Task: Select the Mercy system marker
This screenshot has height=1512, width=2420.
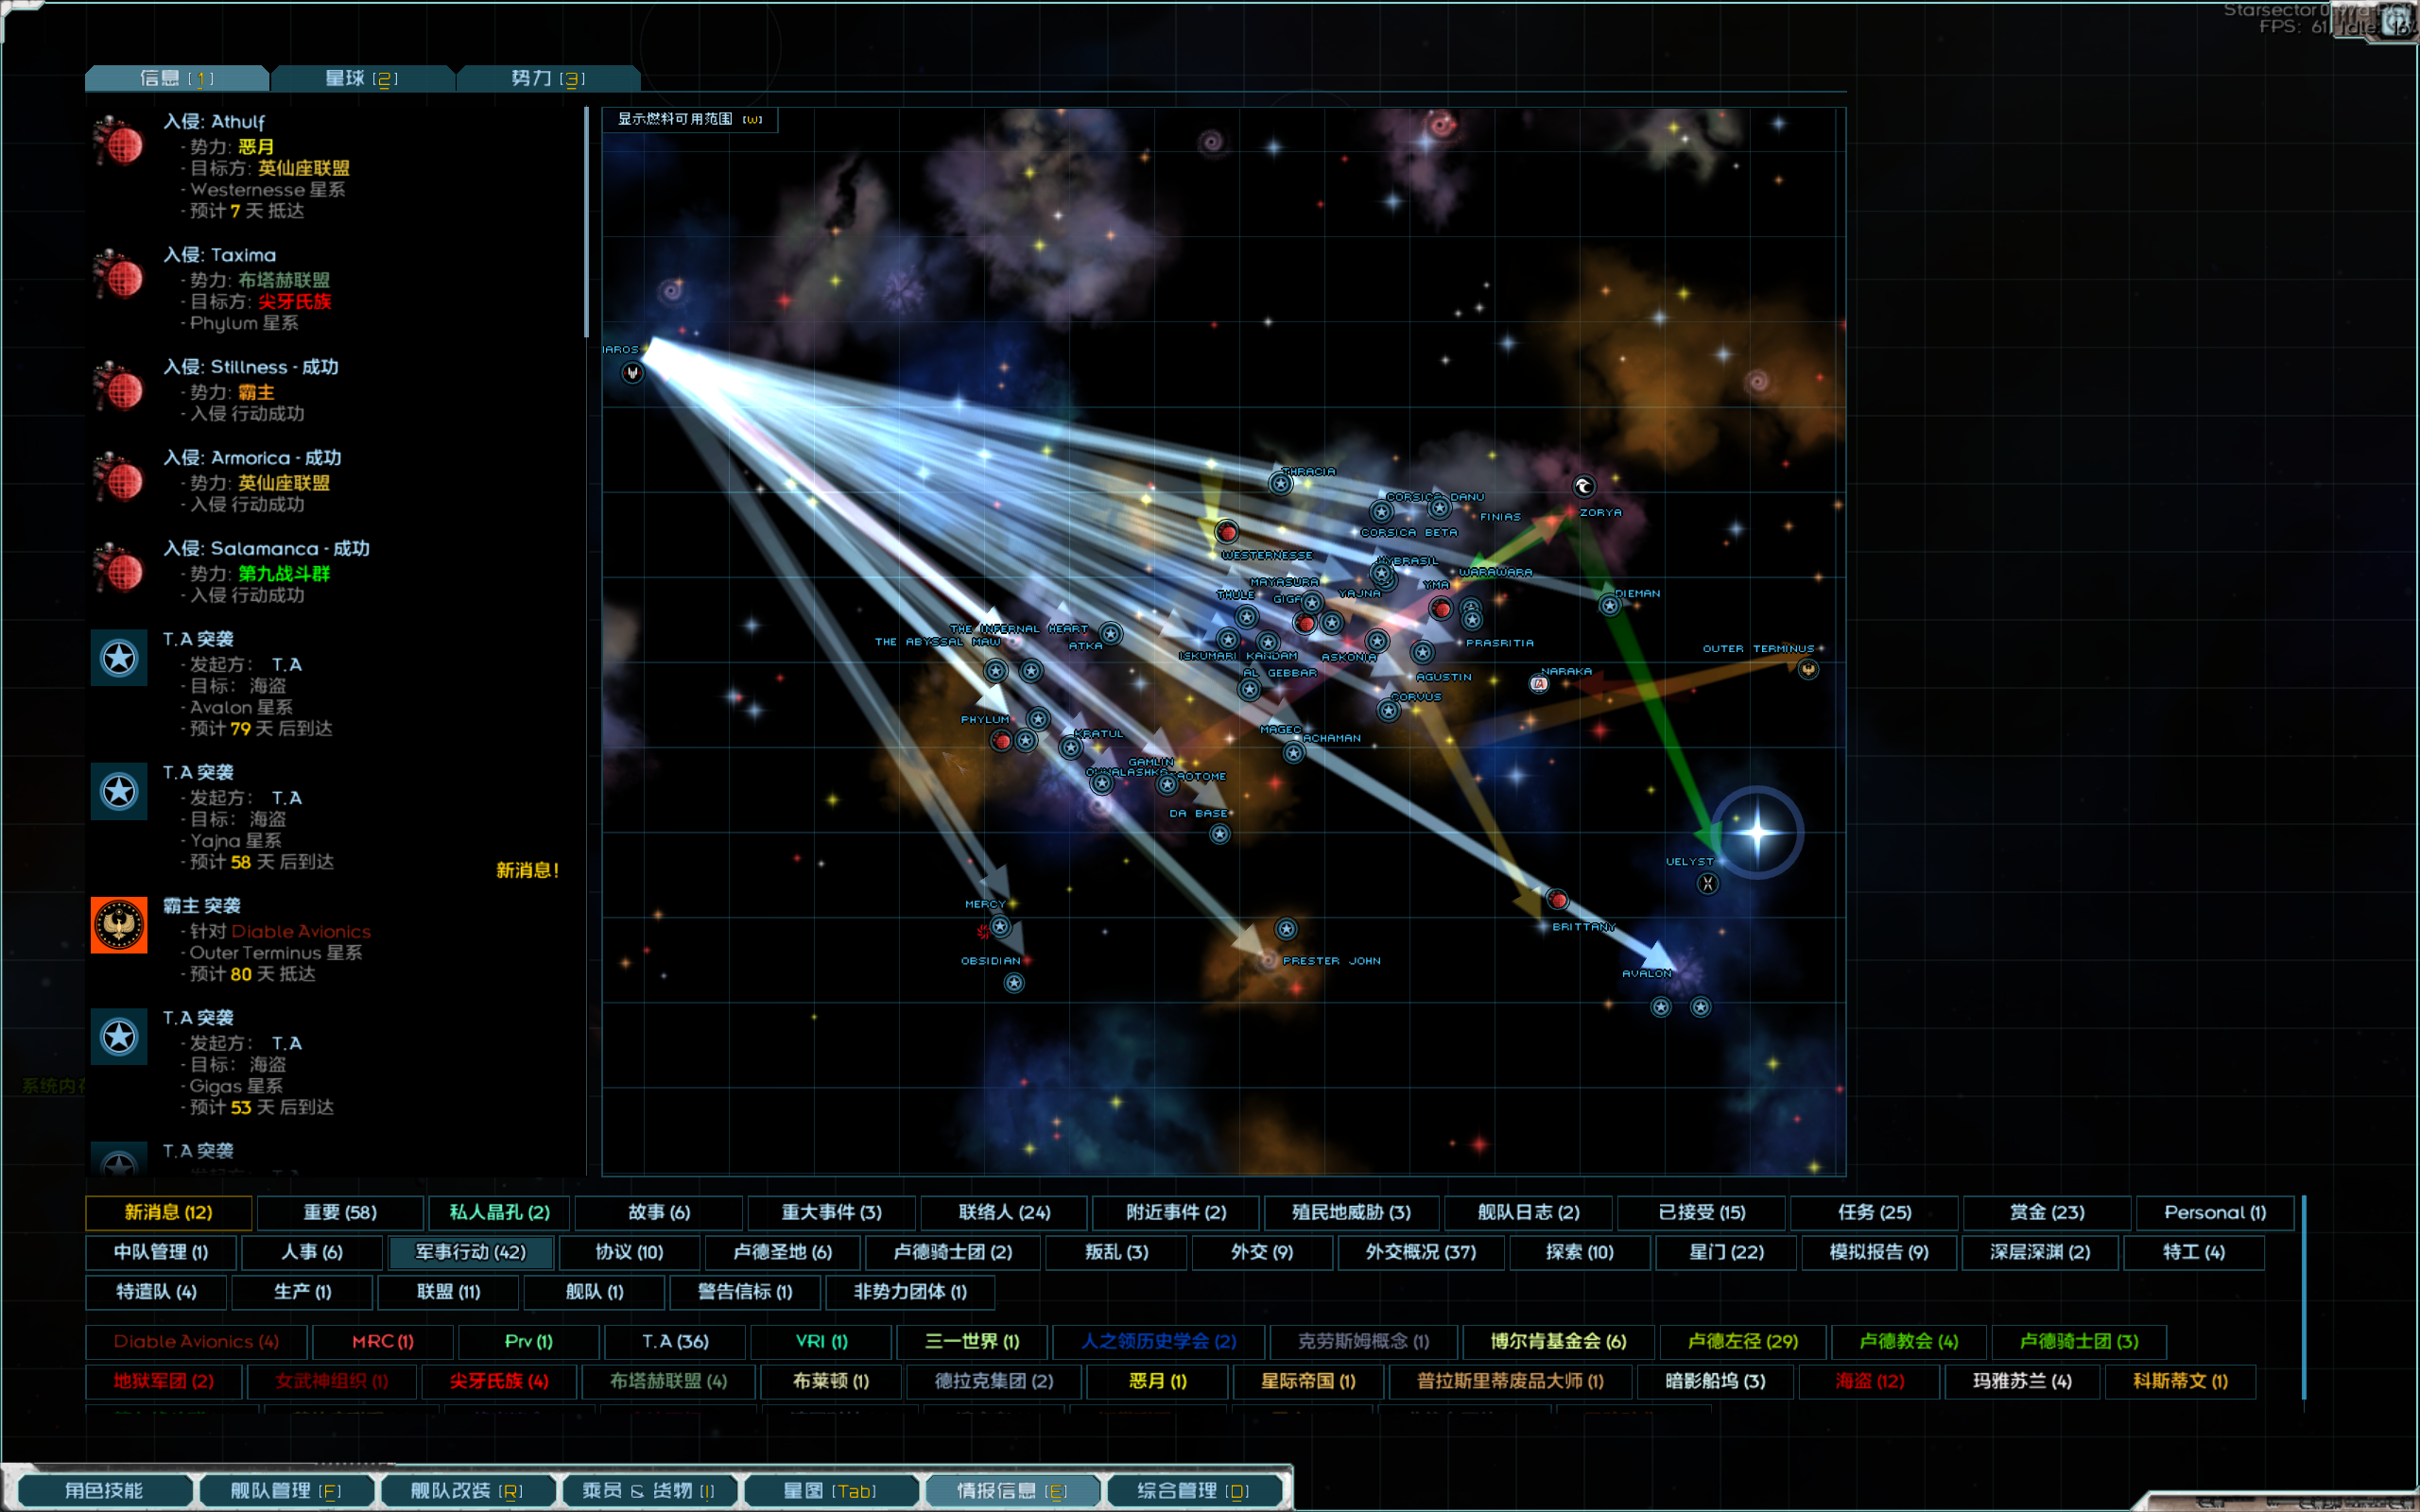Action: (x=1000, y=927)
